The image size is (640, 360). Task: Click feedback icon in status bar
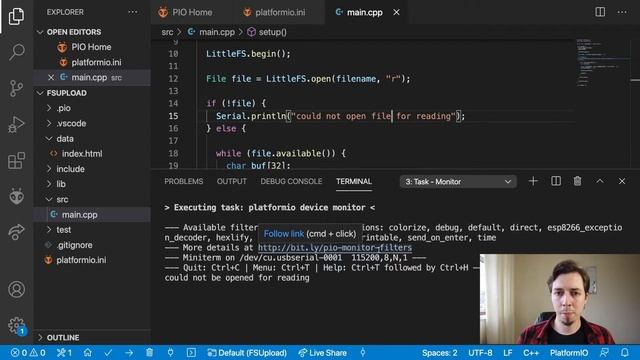pyautogui.click(x=604, y=353)
